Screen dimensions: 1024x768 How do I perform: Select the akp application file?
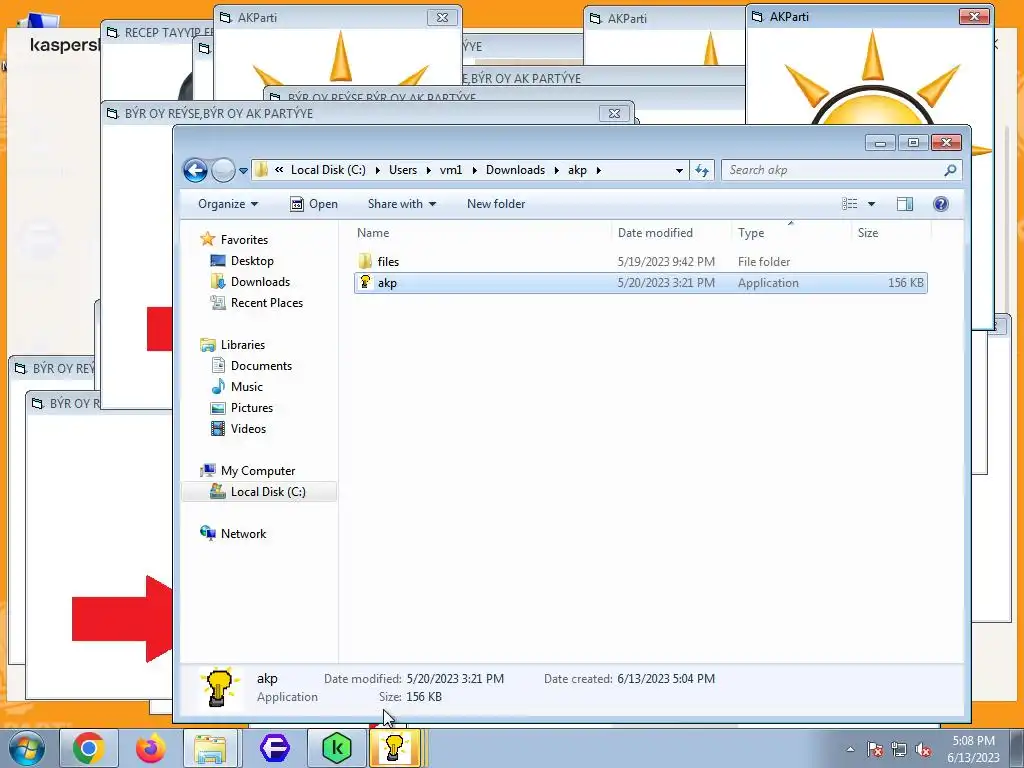640,283
